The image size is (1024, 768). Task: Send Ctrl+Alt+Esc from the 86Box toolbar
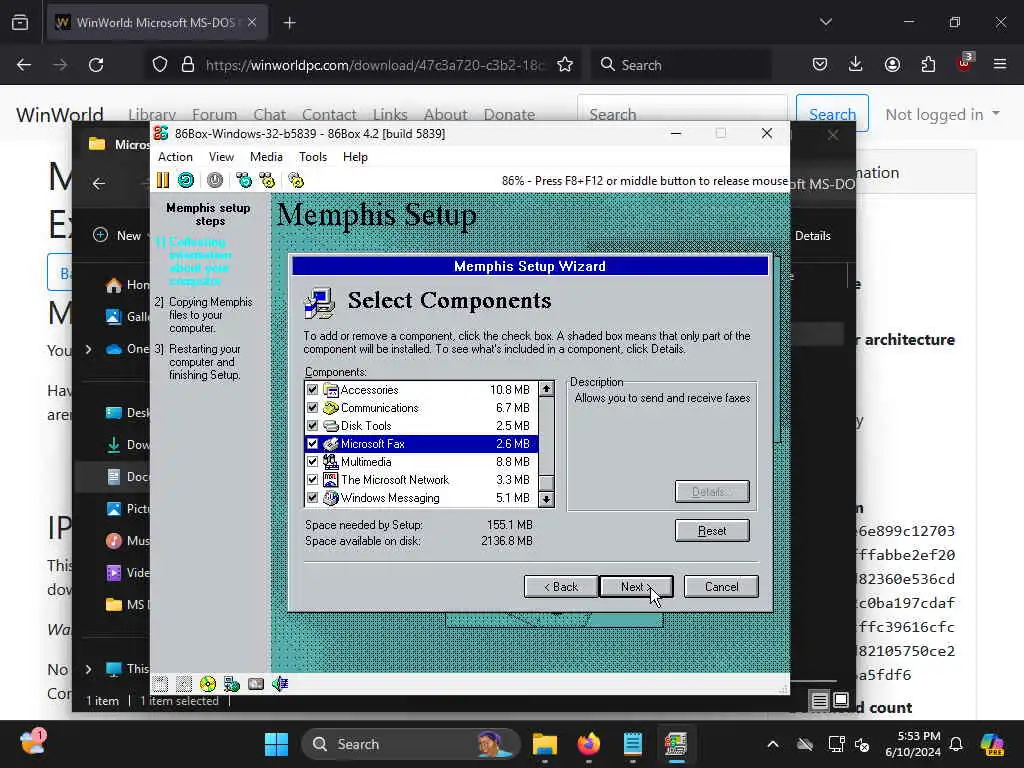tap(267, 180)
